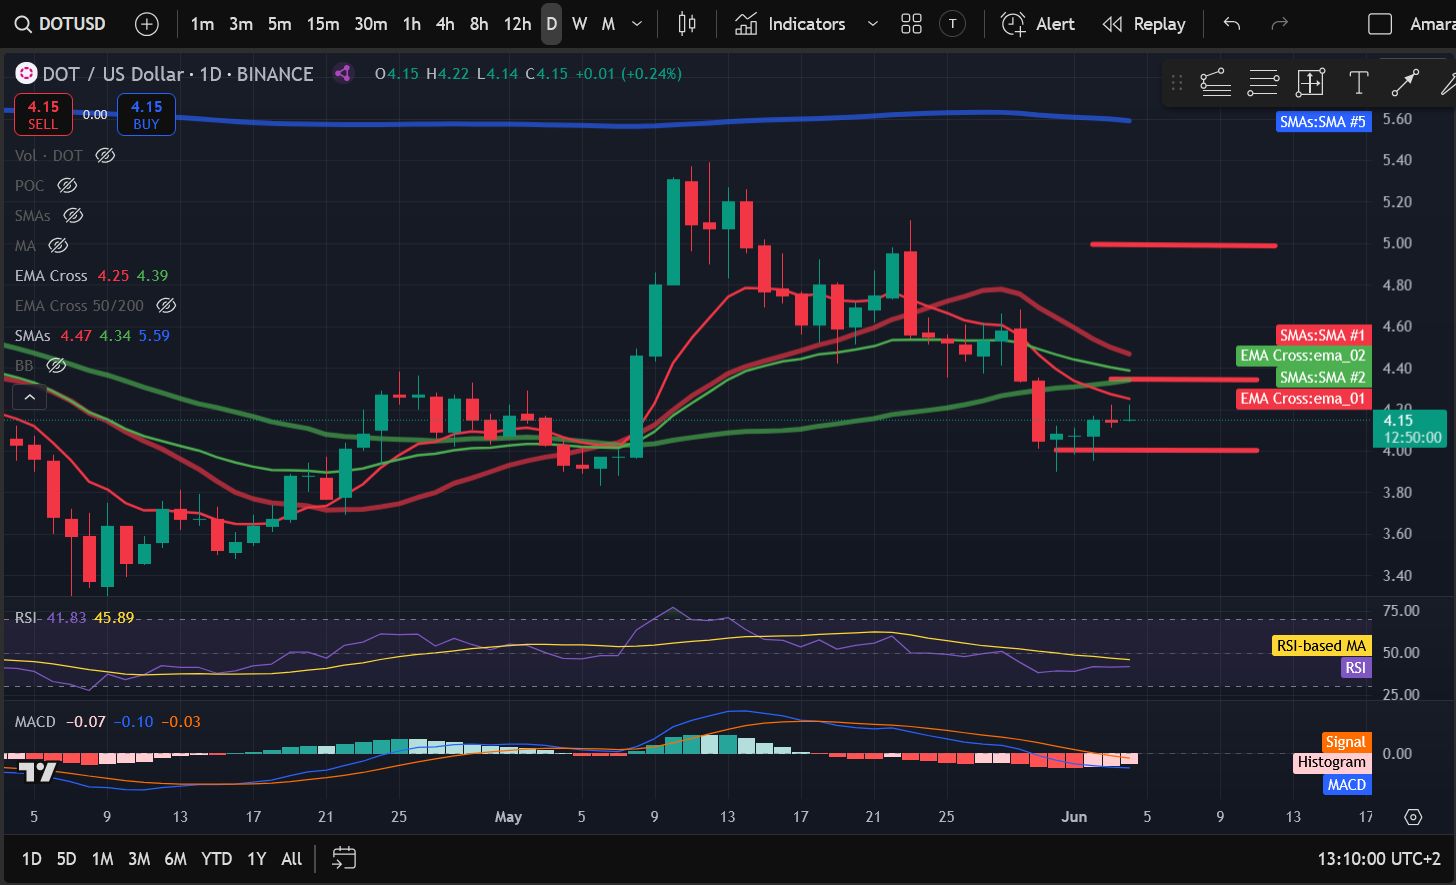Select the arrow drawing tool
1456x885 pixels.
point(1405,83)
